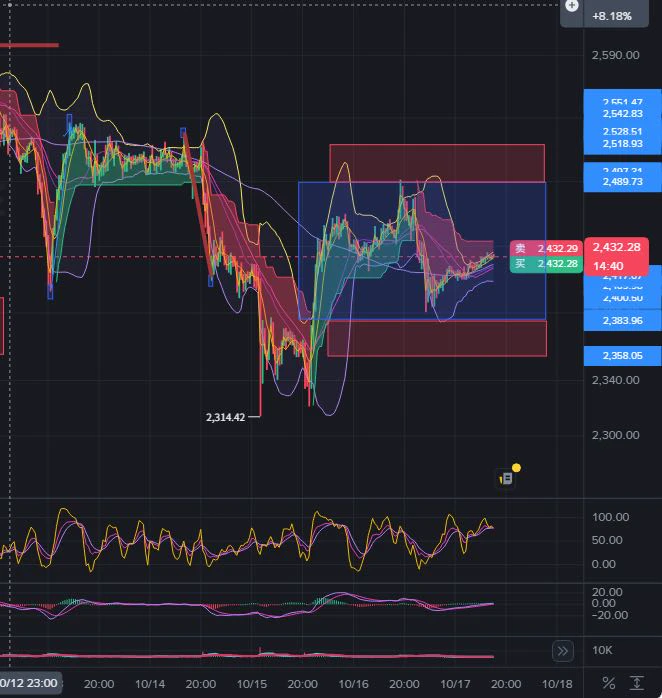
Task: Click the red sell price 2,432.29 button
Action: [x=546, y=248]
